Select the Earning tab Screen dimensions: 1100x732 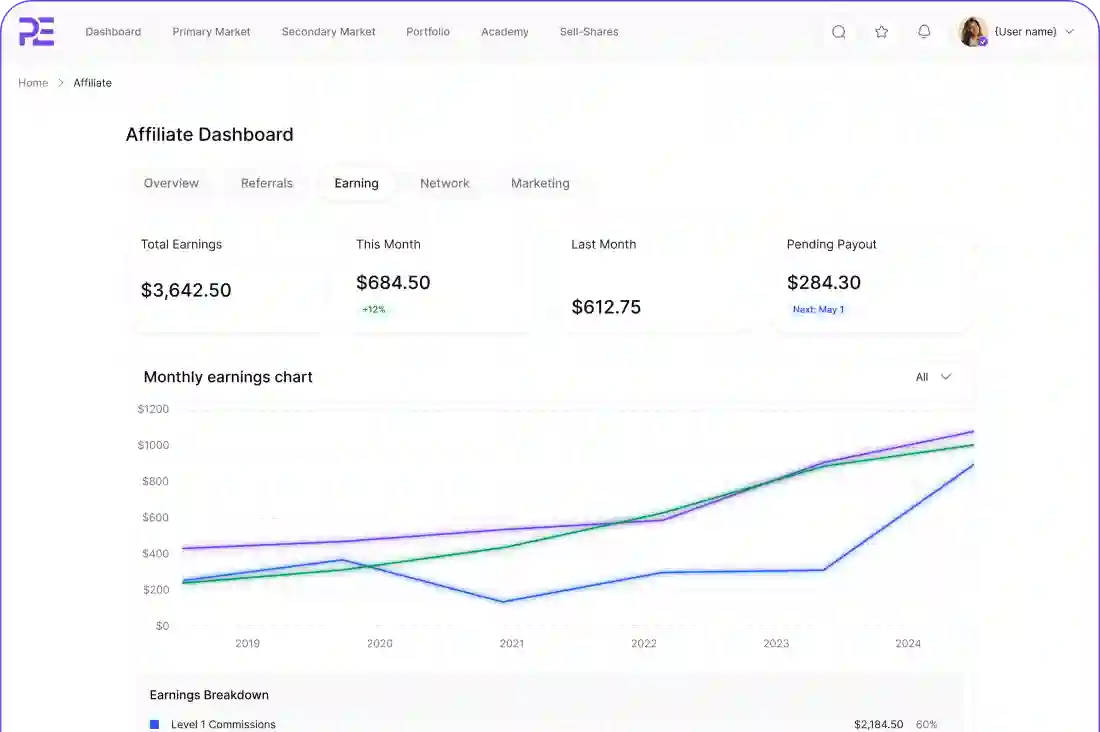pyautogui.click(x=356, y=183)
